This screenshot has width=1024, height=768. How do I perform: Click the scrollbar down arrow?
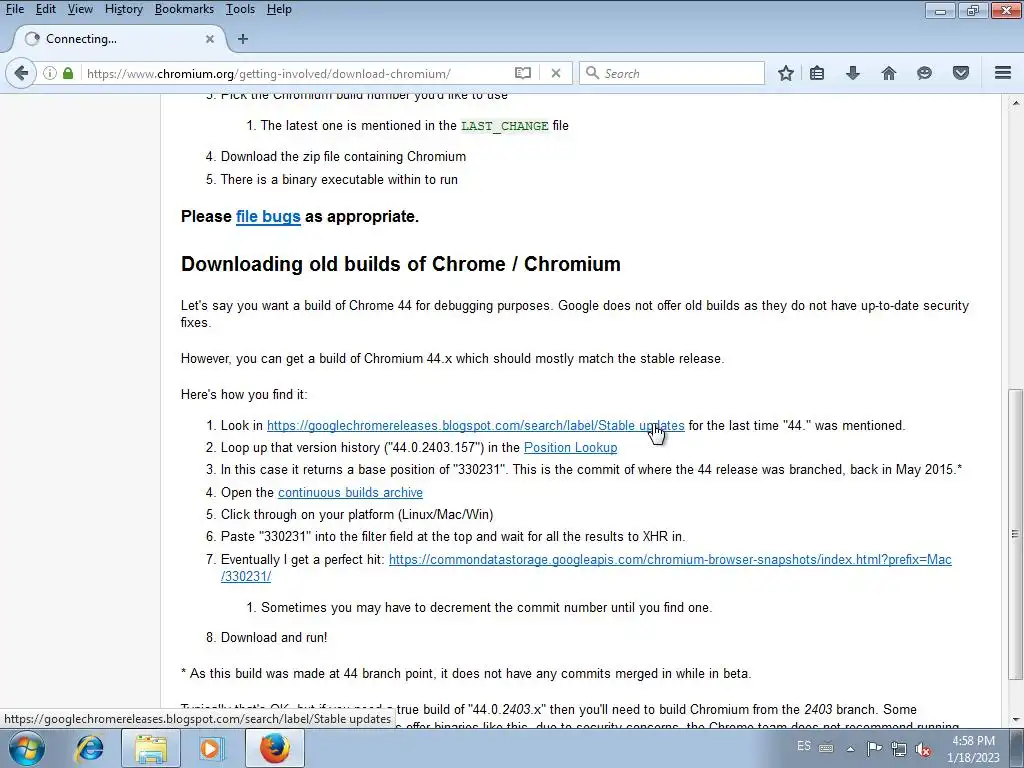pos(1015,719)
